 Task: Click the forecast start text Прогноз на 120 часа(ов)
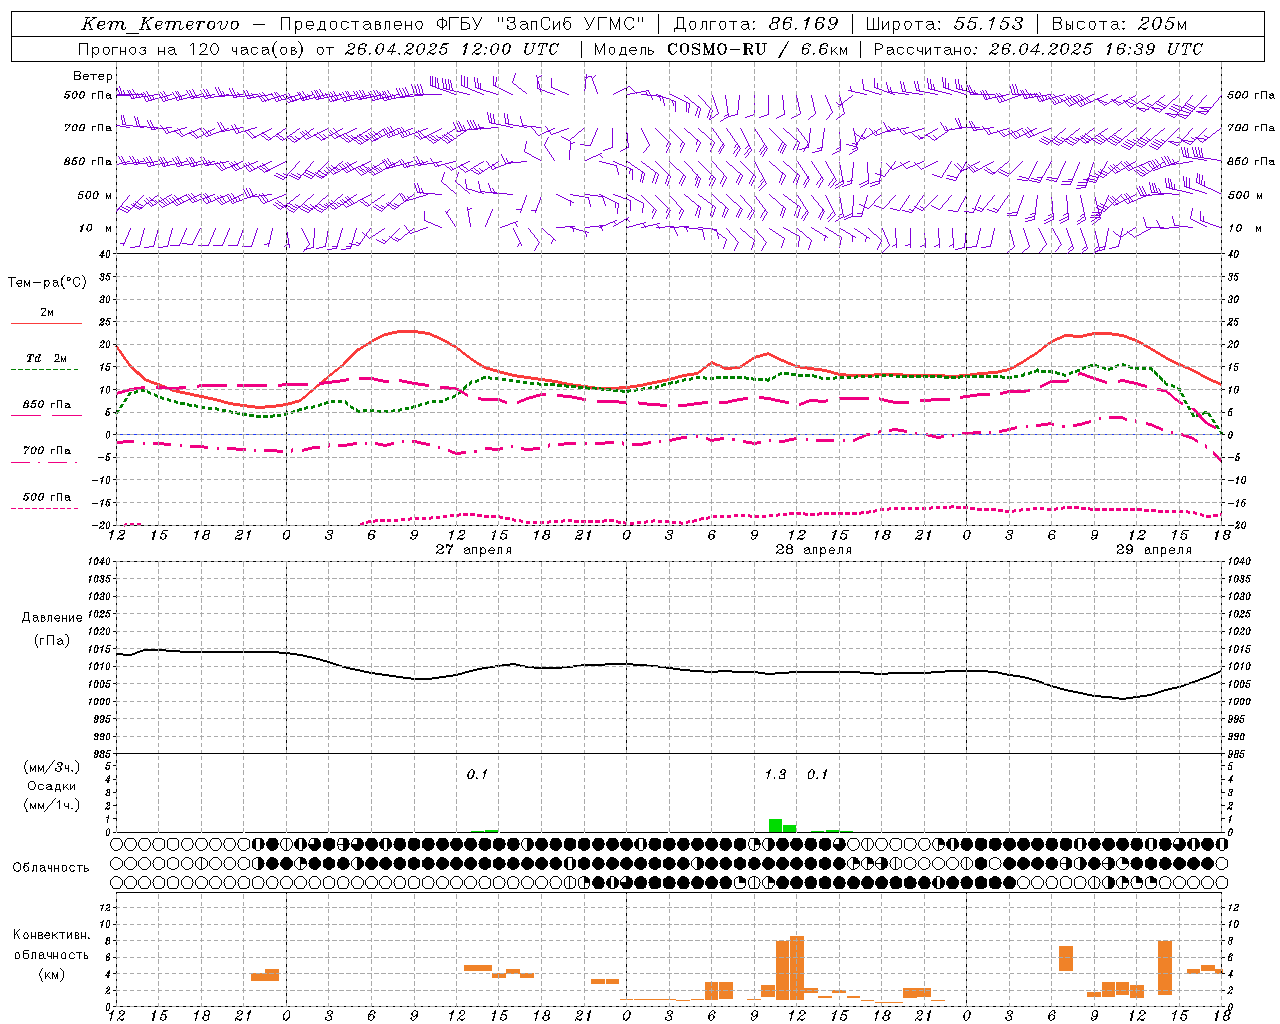192,49
